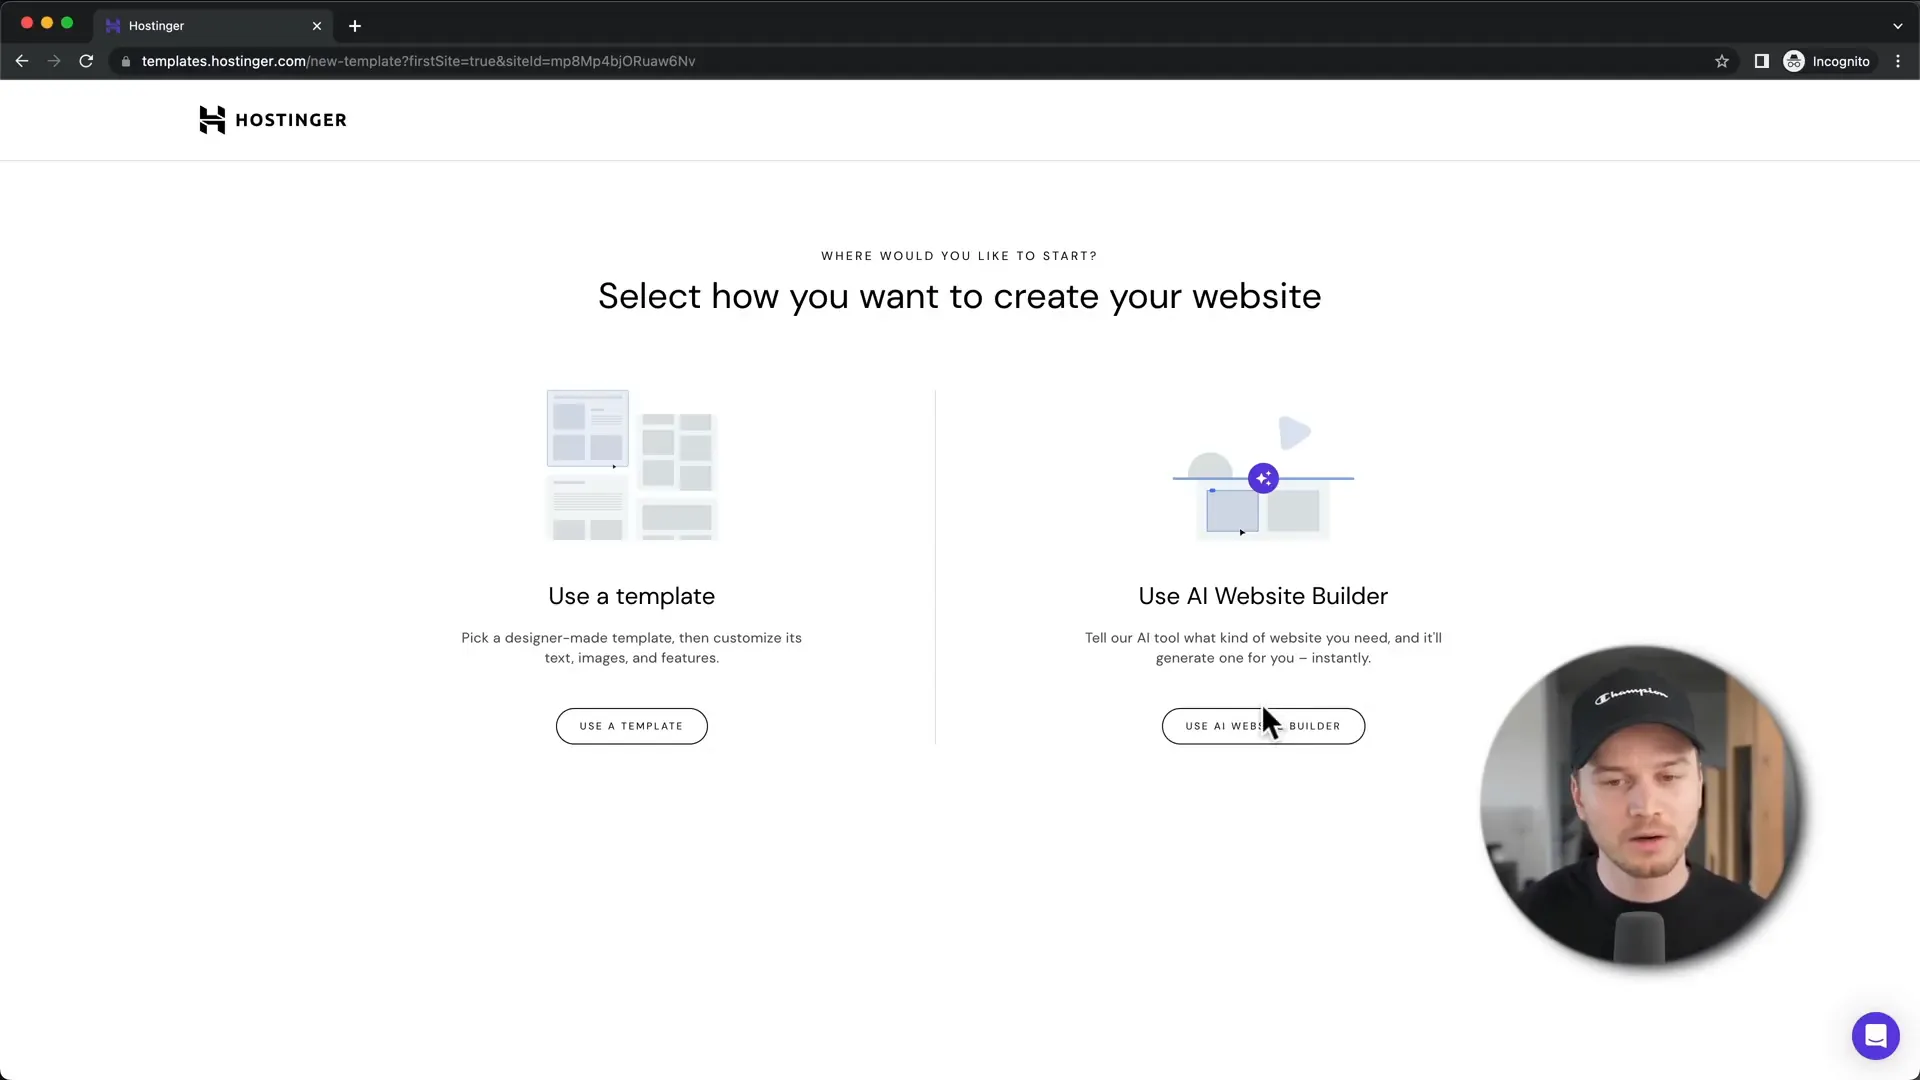Viewport: 1920px width, 1080px height.
Task: Click the Hostinger logo icon
Action: click(x=210, y=120)
